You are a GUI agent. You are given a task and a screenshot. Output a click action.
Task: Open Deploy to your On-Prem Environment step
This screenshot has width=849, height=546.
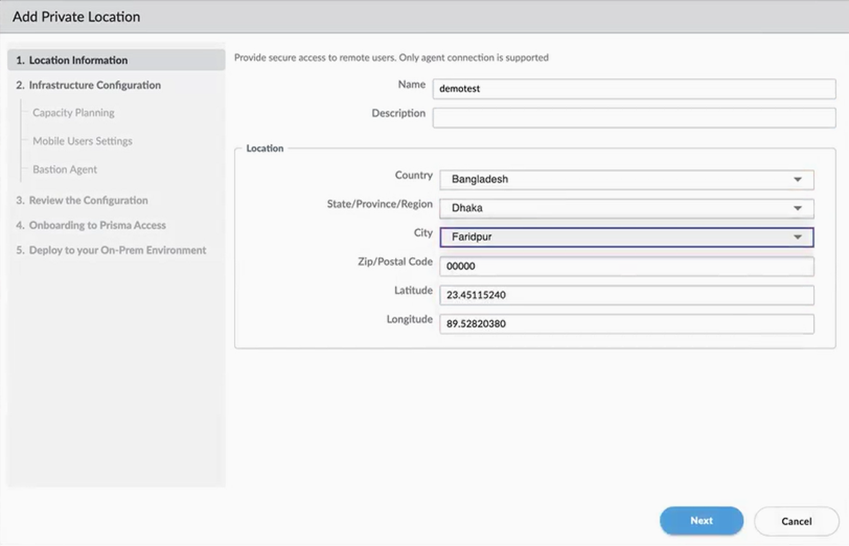[111, 250]
